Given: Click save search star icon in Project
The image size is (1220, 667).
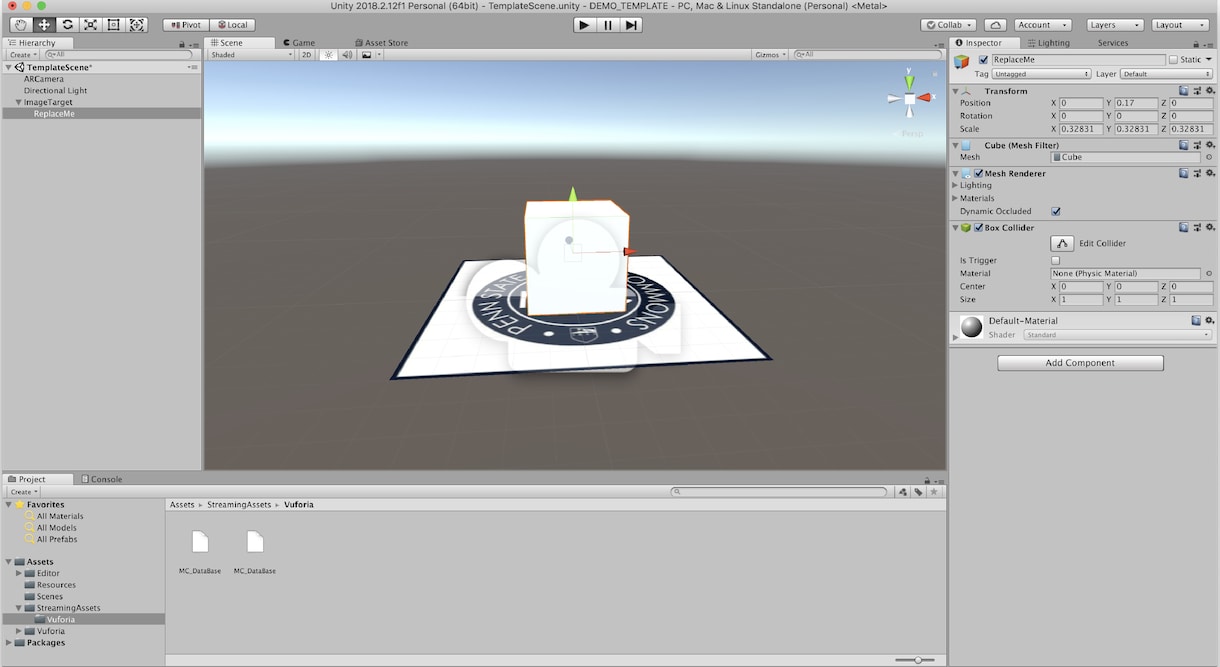Looking at the screenshot, I should pyautogui.click(x=935, y=492).
